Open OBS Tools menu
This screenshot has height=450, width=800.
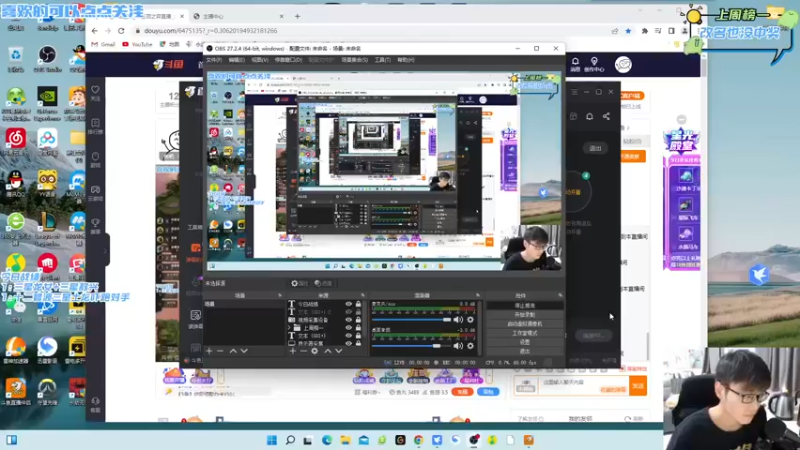click(383, 60)
